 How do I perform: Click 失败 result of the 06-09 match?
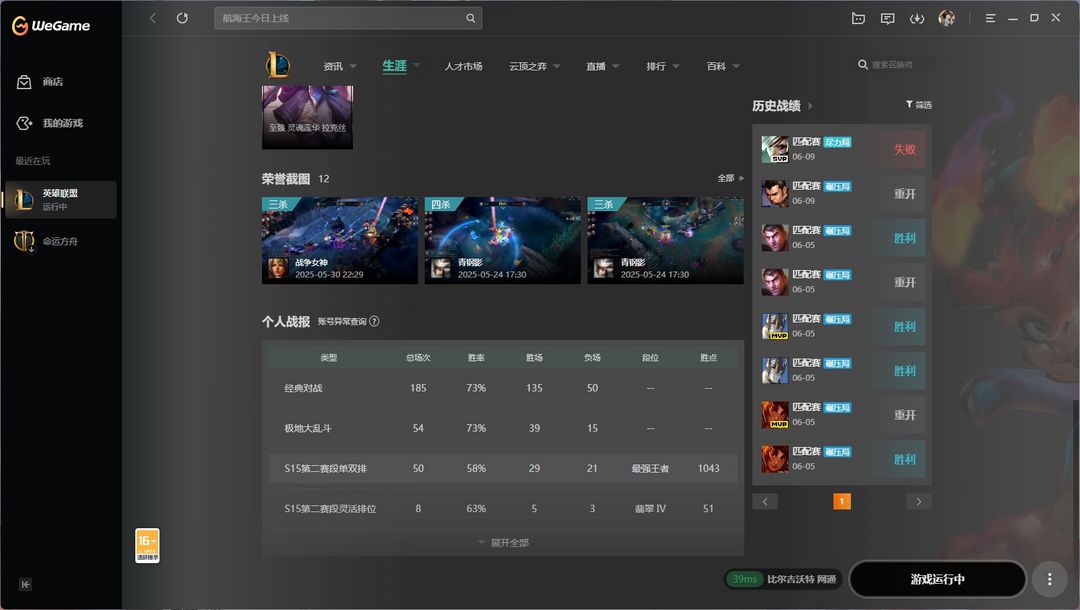point(904,149)
